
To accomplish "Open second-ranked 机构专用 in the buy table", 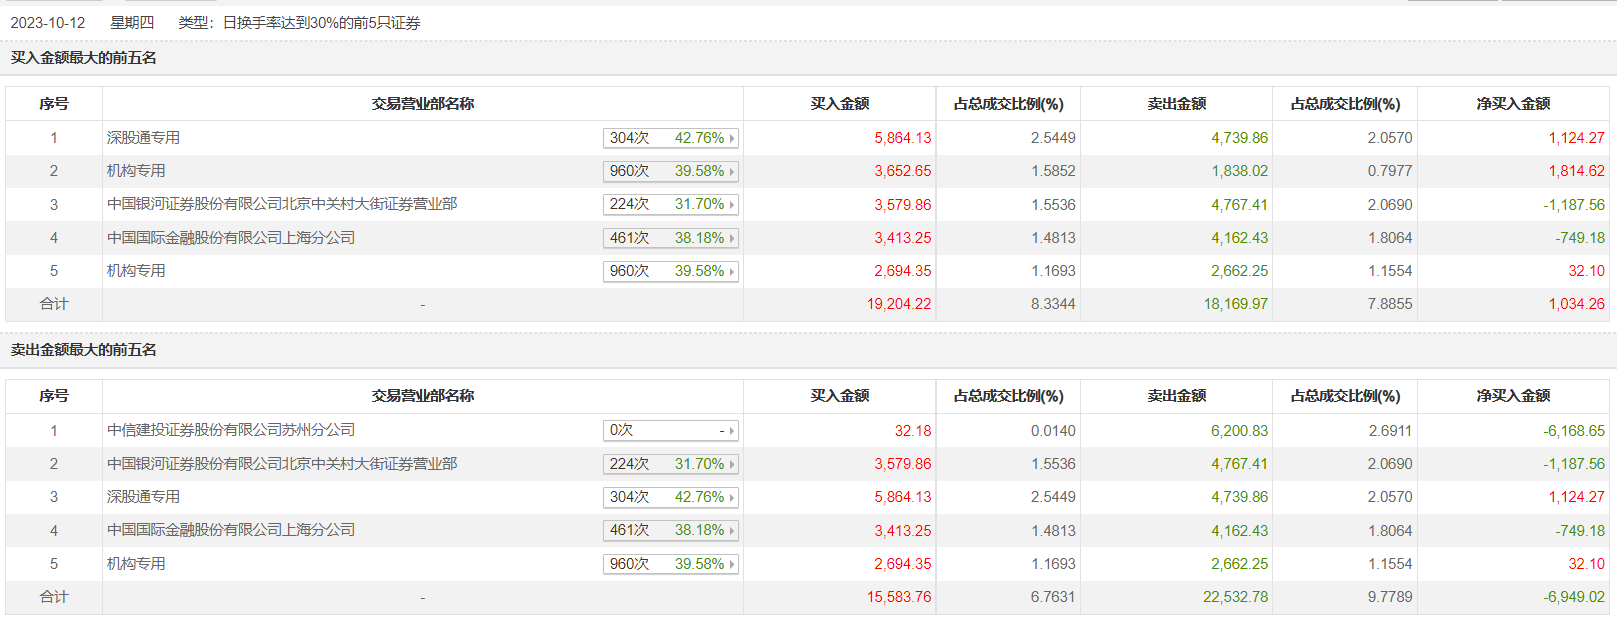I will (x=136, y=171).
